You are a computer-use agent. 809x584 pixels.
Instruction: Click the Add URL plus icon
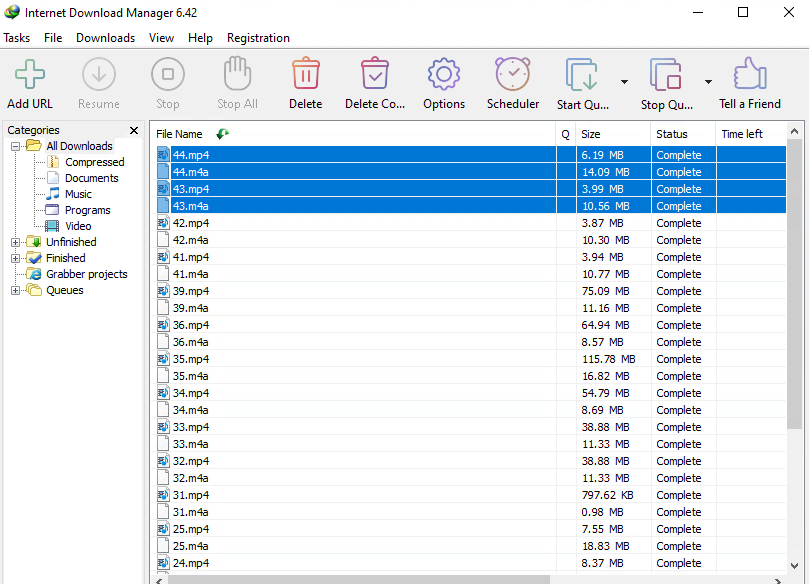30,74
